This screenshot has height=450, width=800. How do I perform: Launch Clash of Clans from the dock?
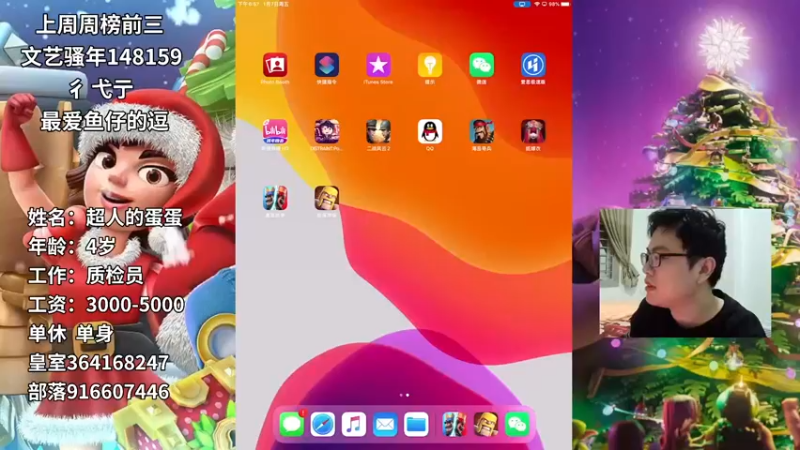485,424
